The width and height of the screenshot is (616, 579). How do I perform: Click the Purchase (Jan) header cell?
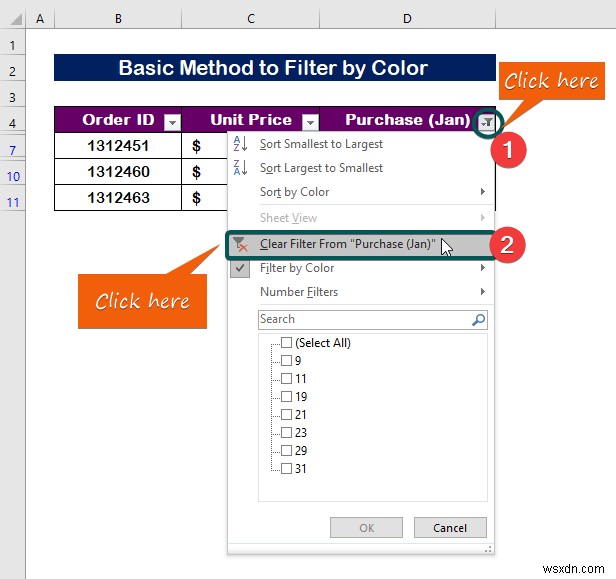coord(407,120)
